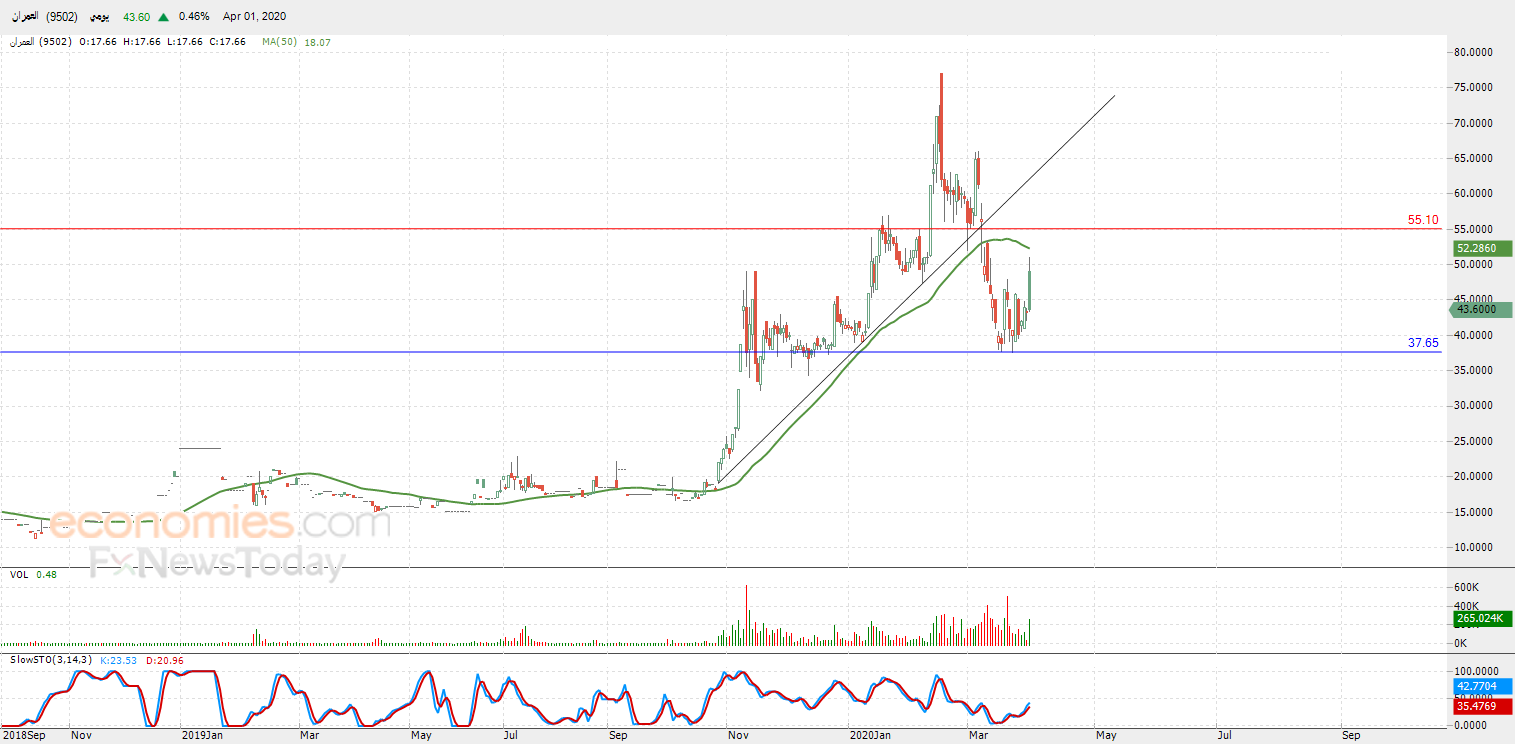1515x744 pixels.
Task: Click the green up-triangle price change indicator
Action: (x=163, y=17)
